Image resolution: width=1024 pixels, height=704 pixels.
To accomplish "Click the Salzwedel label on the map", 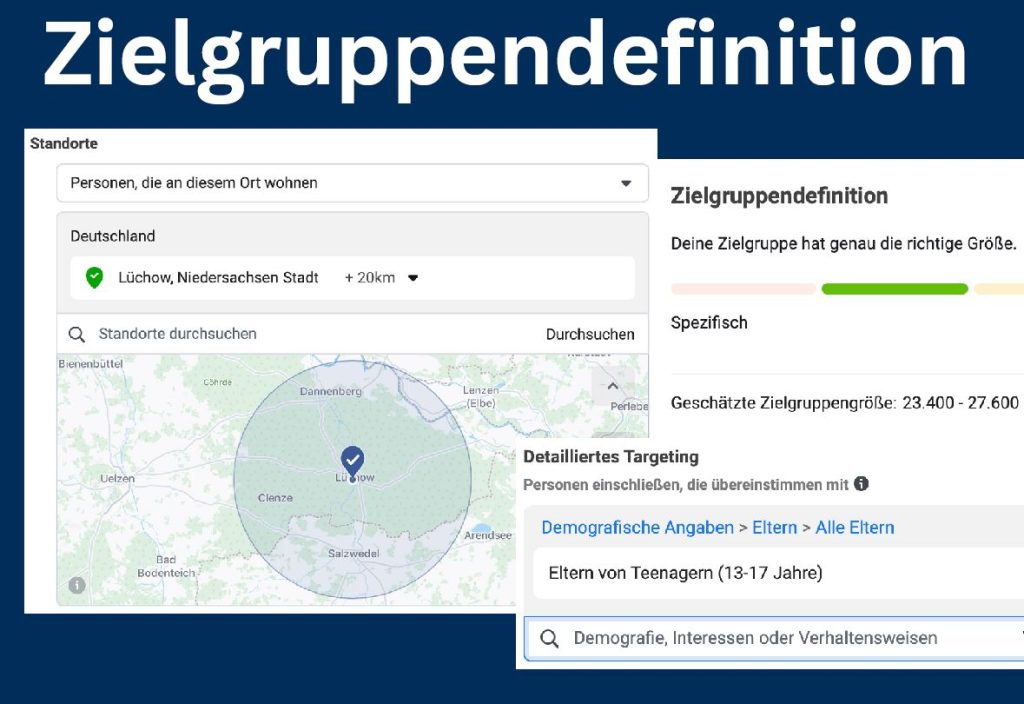I will click(353, 553).
